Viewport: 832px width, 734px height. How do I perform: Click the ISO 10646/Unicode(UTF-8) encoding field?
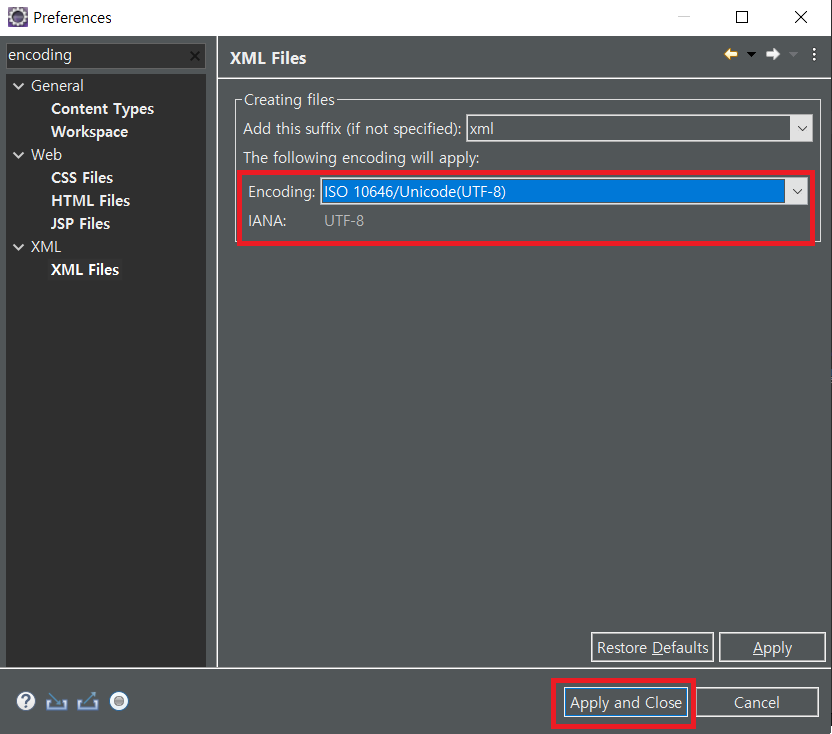click(553, 192)
